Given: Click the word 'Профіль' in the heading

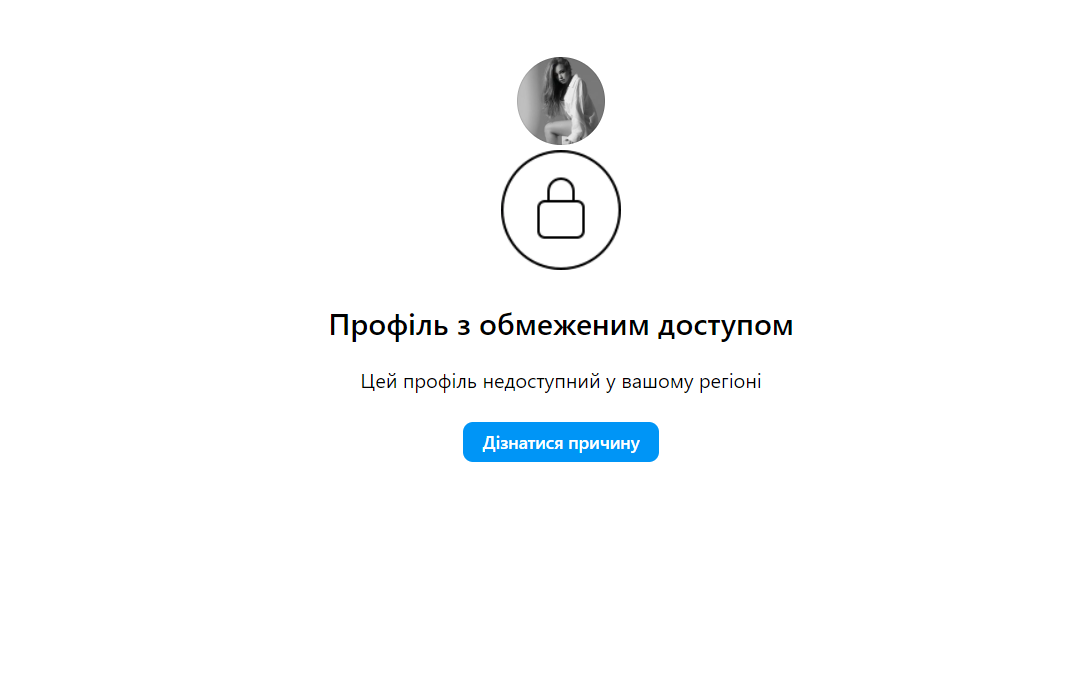Looking at the screenshot, I should [x=389, y=325].
